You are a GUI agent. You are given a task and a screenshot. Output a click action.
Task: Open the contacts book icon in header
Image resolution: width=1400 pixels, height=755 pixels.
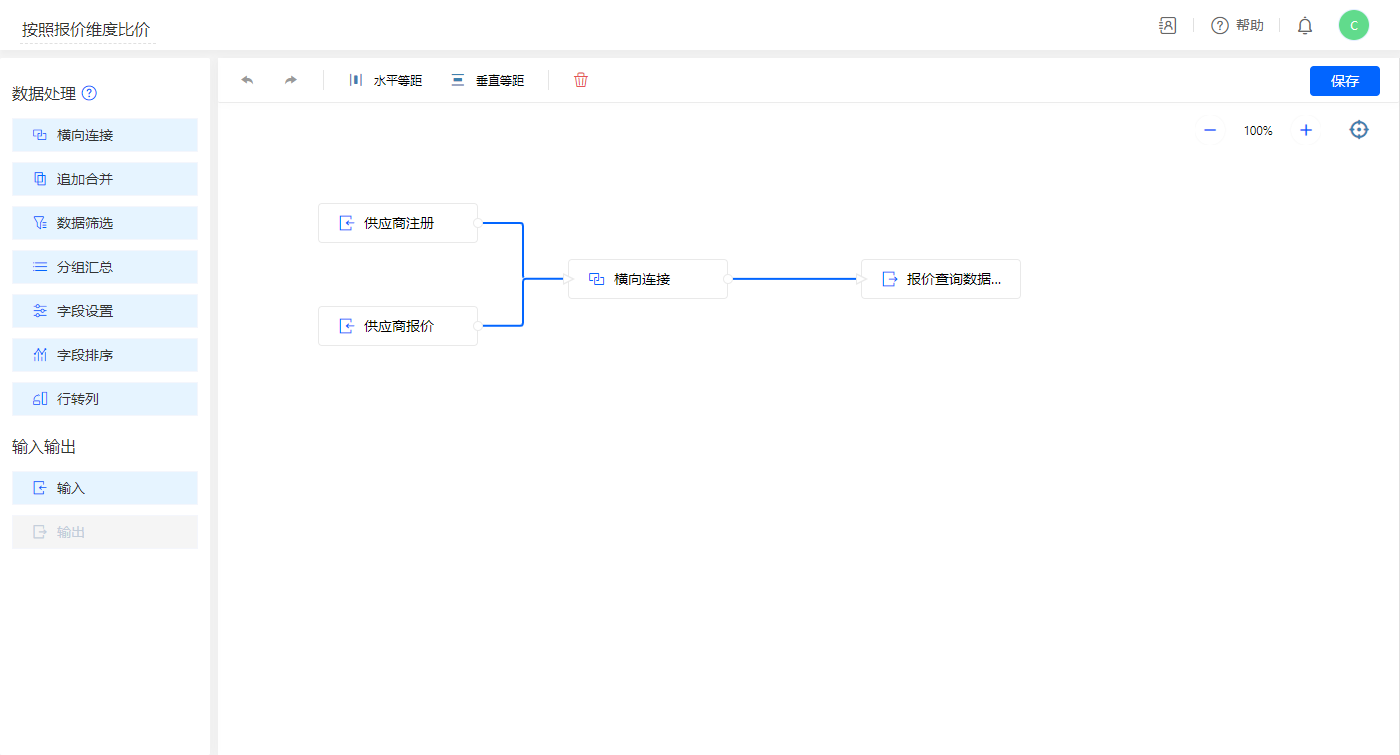(x=1167, y=26)
